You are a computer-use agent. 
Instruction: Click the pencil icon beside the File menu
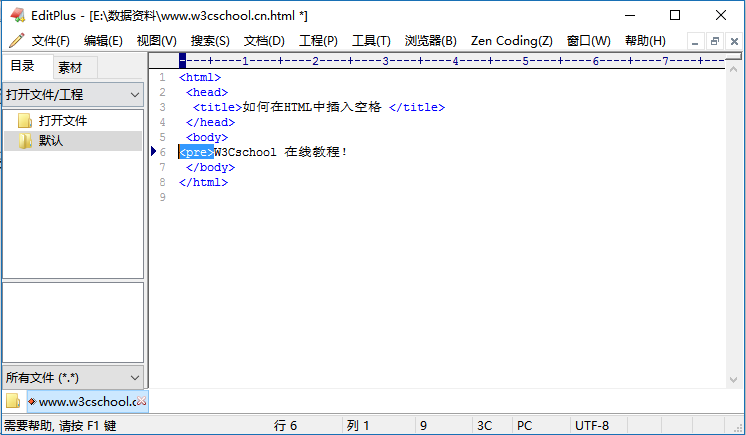16,41
